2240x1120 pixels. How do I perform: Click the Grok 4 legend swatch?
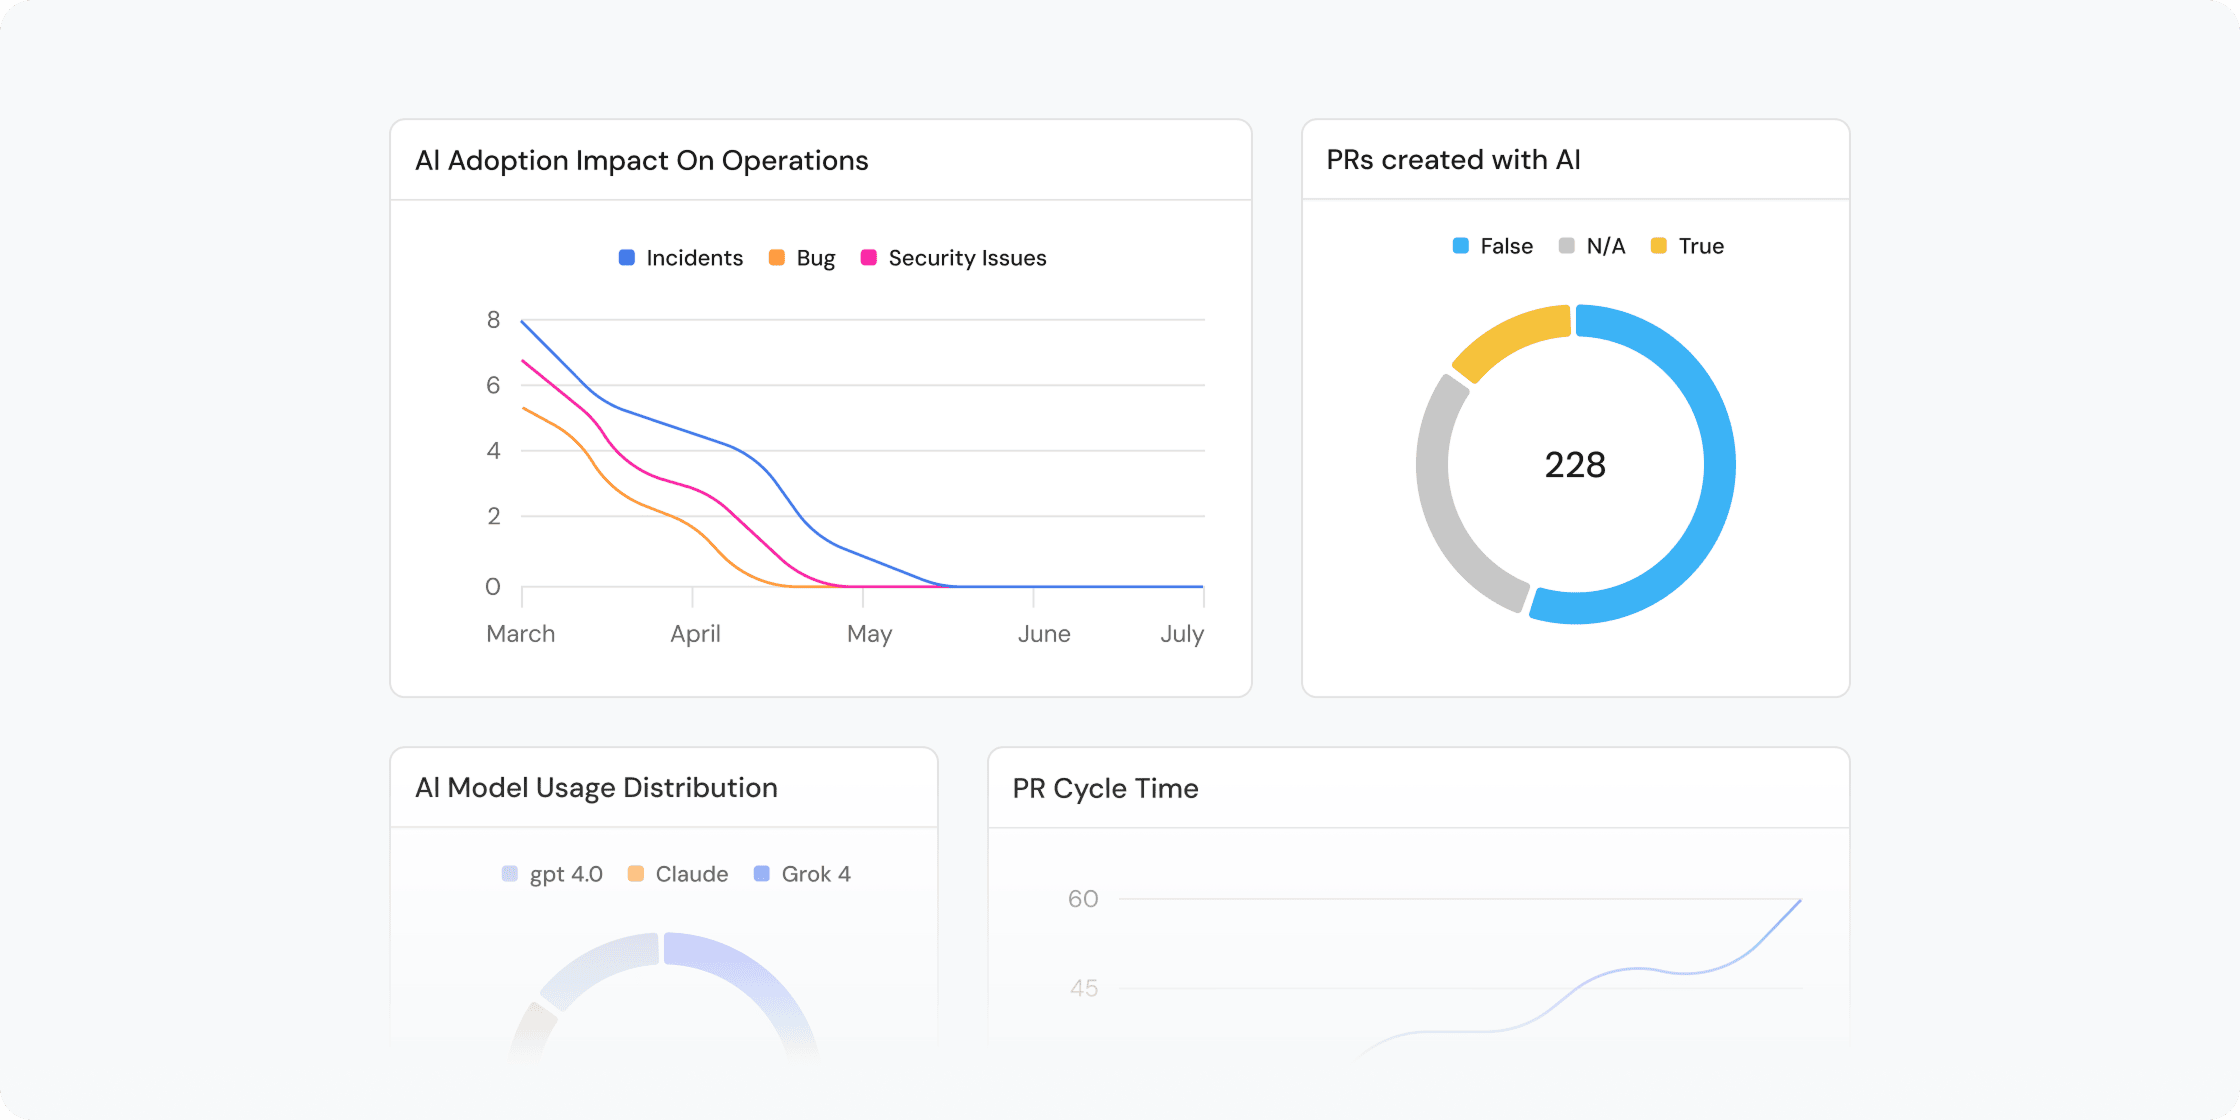pyautogui.click(x=762, y=874)
